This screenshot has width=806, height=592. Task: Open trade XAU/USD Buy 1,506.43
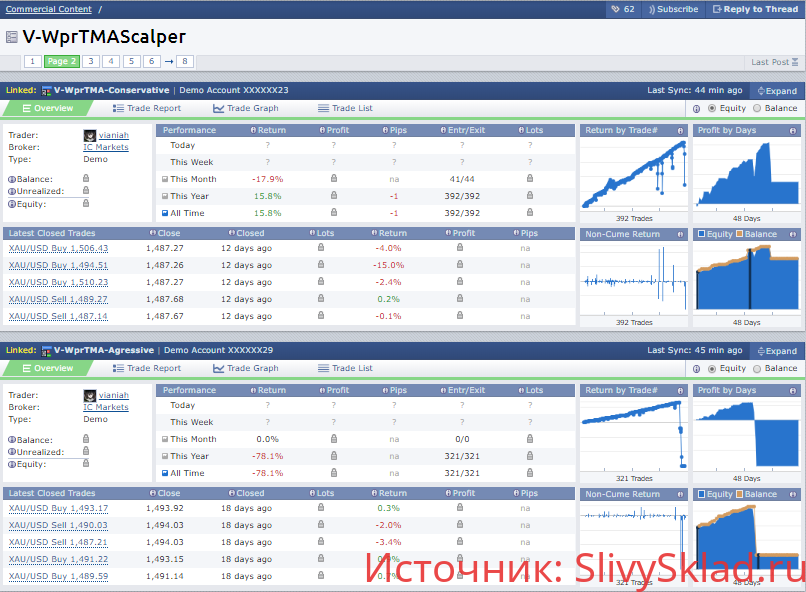click(59, 248)
